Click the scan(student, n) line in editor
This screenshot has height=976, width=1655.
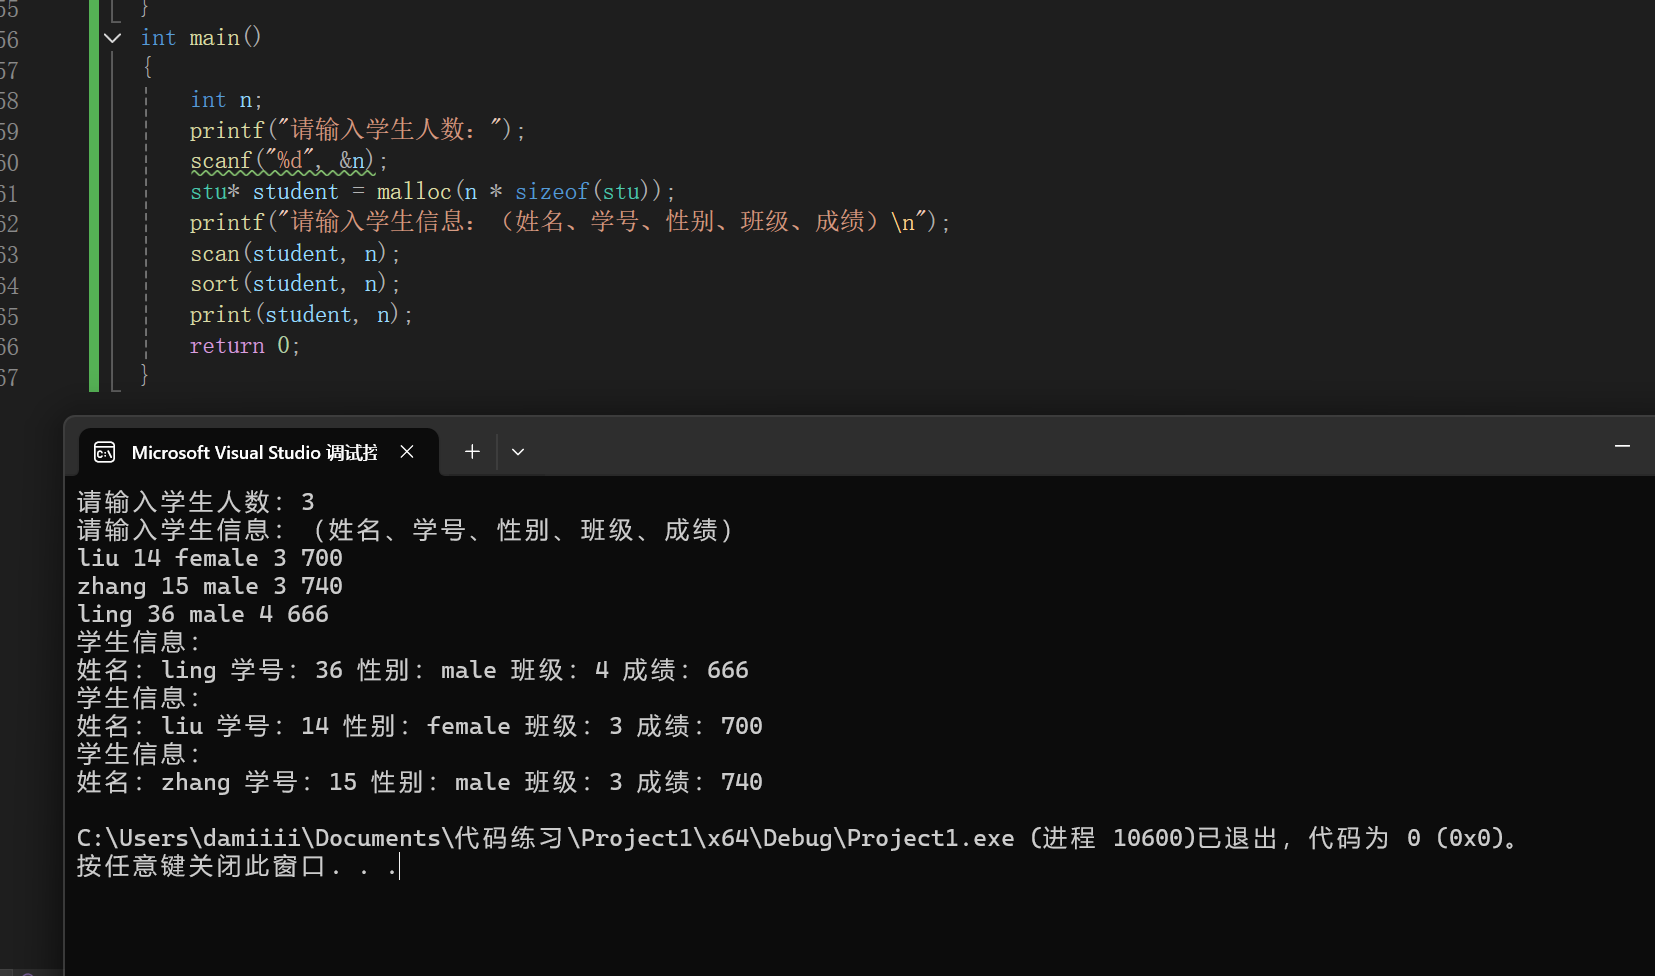[x=295, y=254]
